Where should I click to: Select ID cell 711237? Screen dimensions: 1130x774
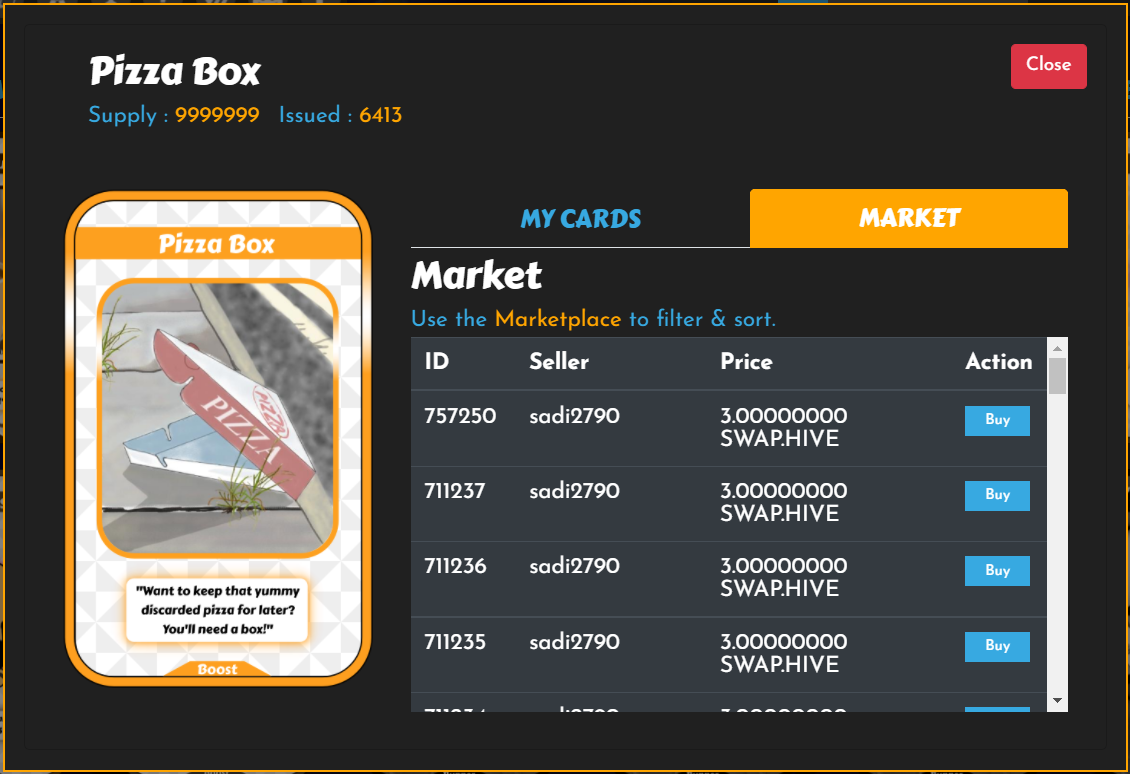(454, 491)
